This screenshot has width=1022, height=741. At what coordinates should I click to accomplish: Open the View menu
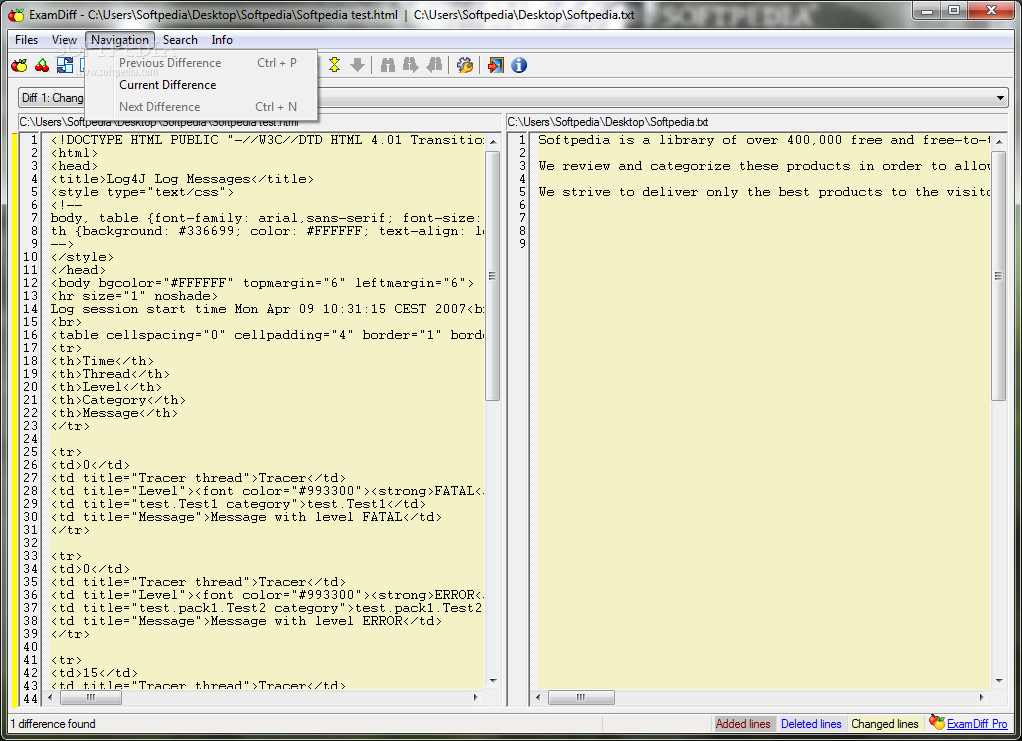[64, 40]
